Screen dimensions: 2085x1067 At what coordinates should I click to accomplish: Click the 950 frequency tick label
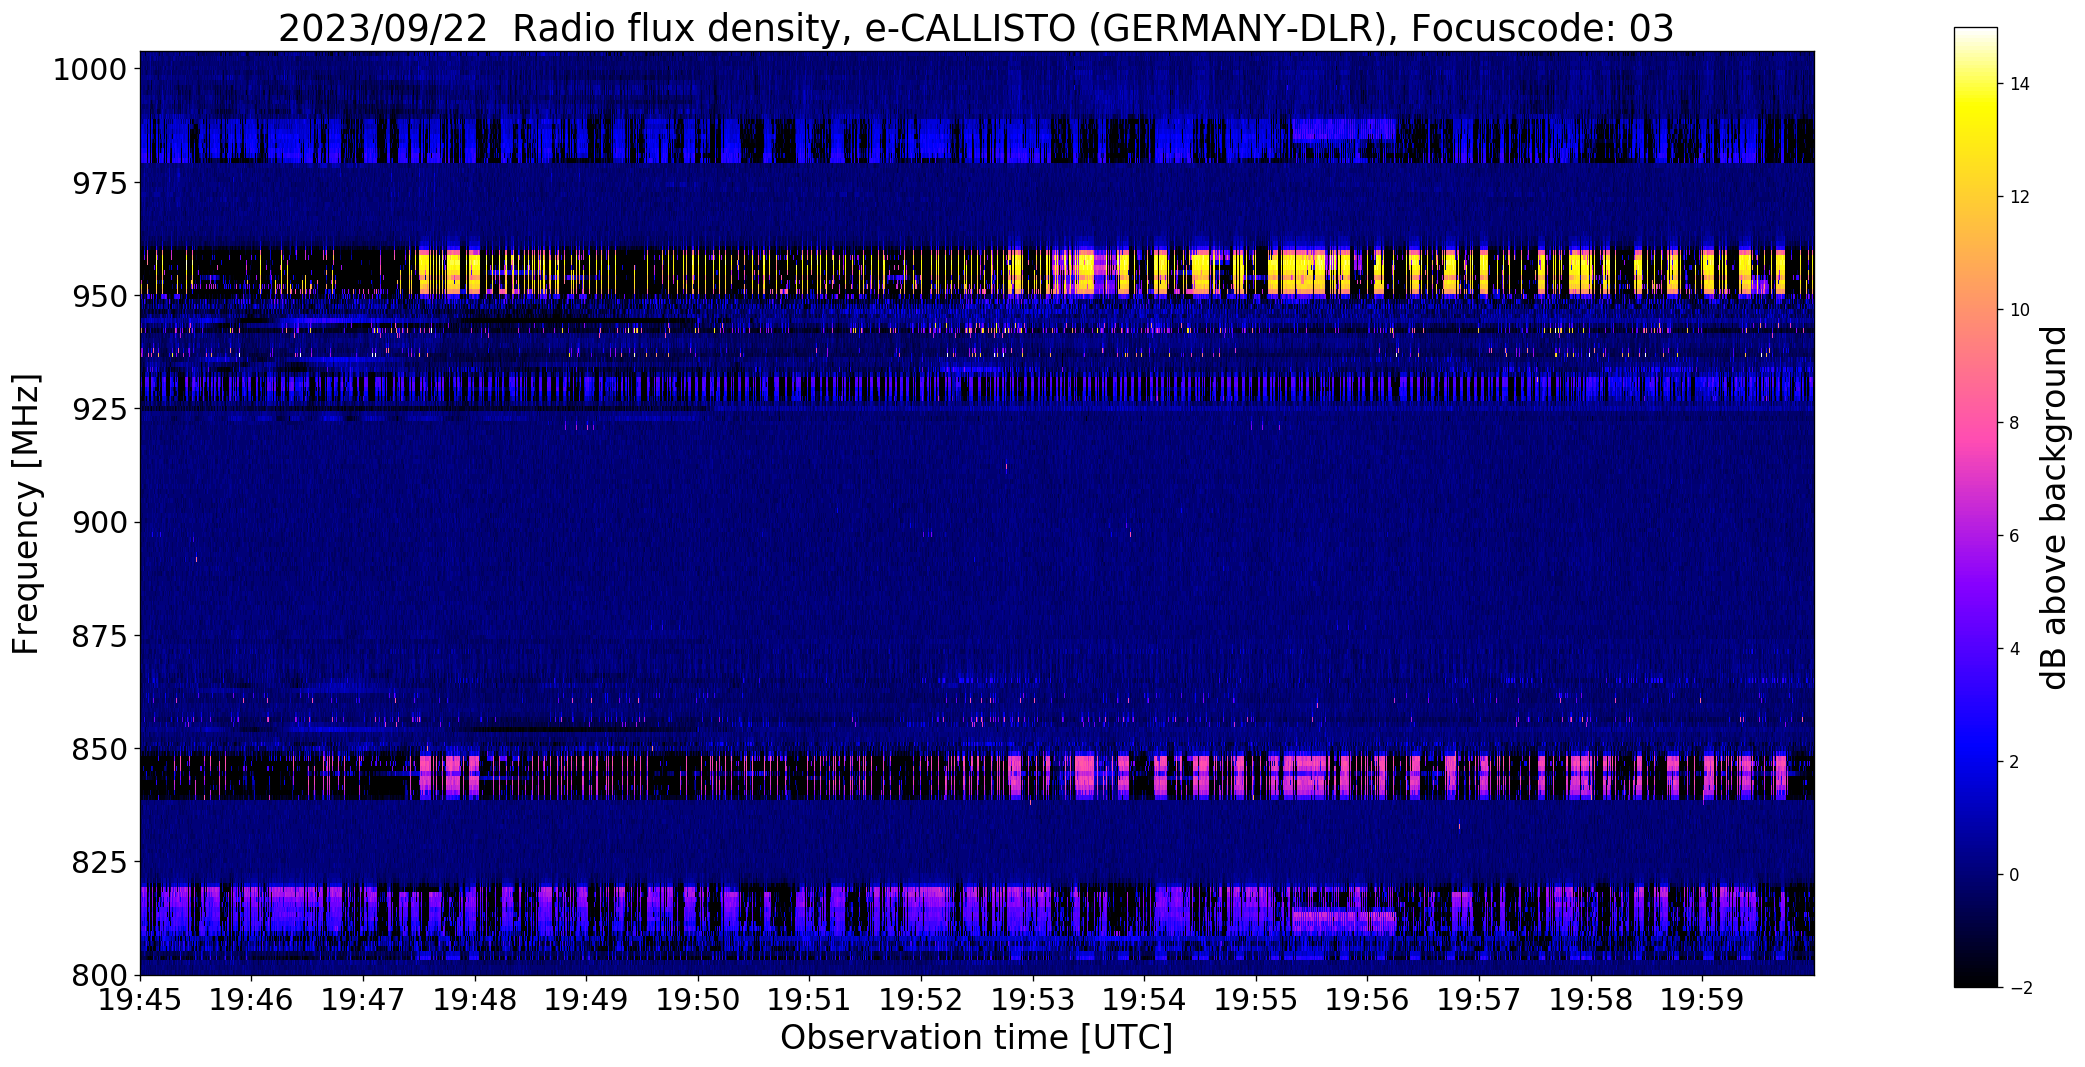100,296
